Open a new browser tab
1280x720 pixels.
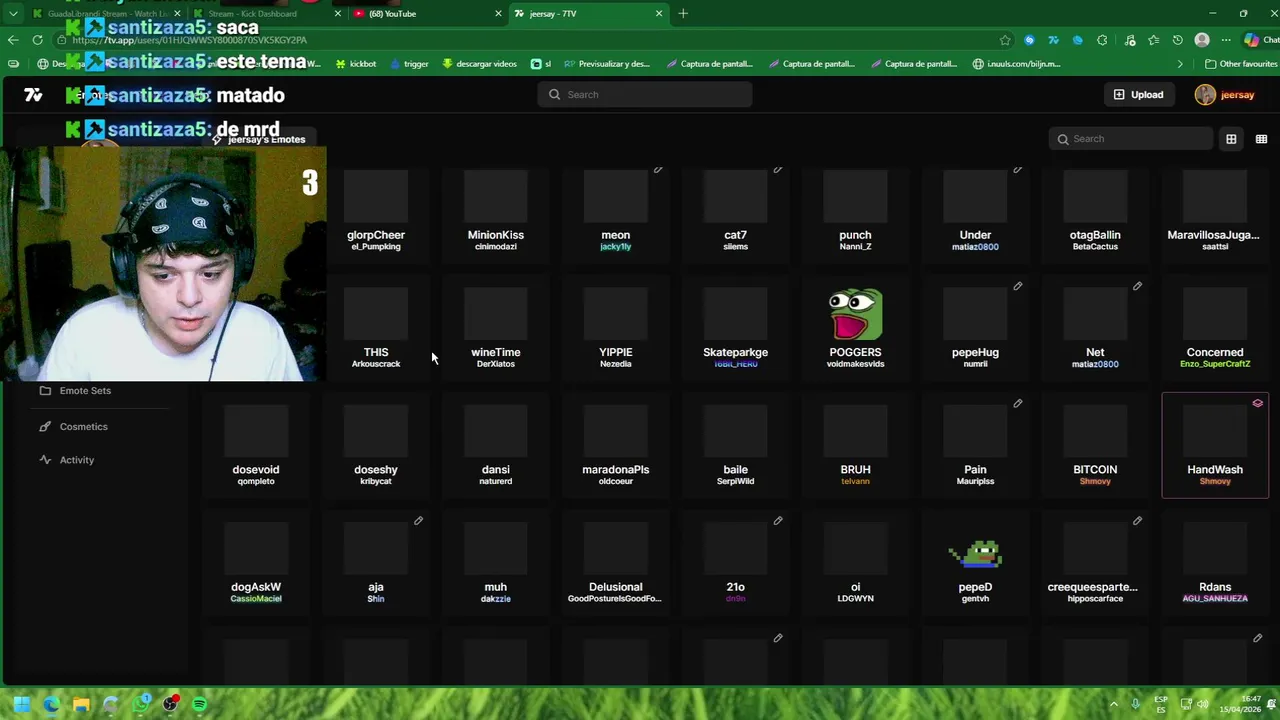(683, 14)
